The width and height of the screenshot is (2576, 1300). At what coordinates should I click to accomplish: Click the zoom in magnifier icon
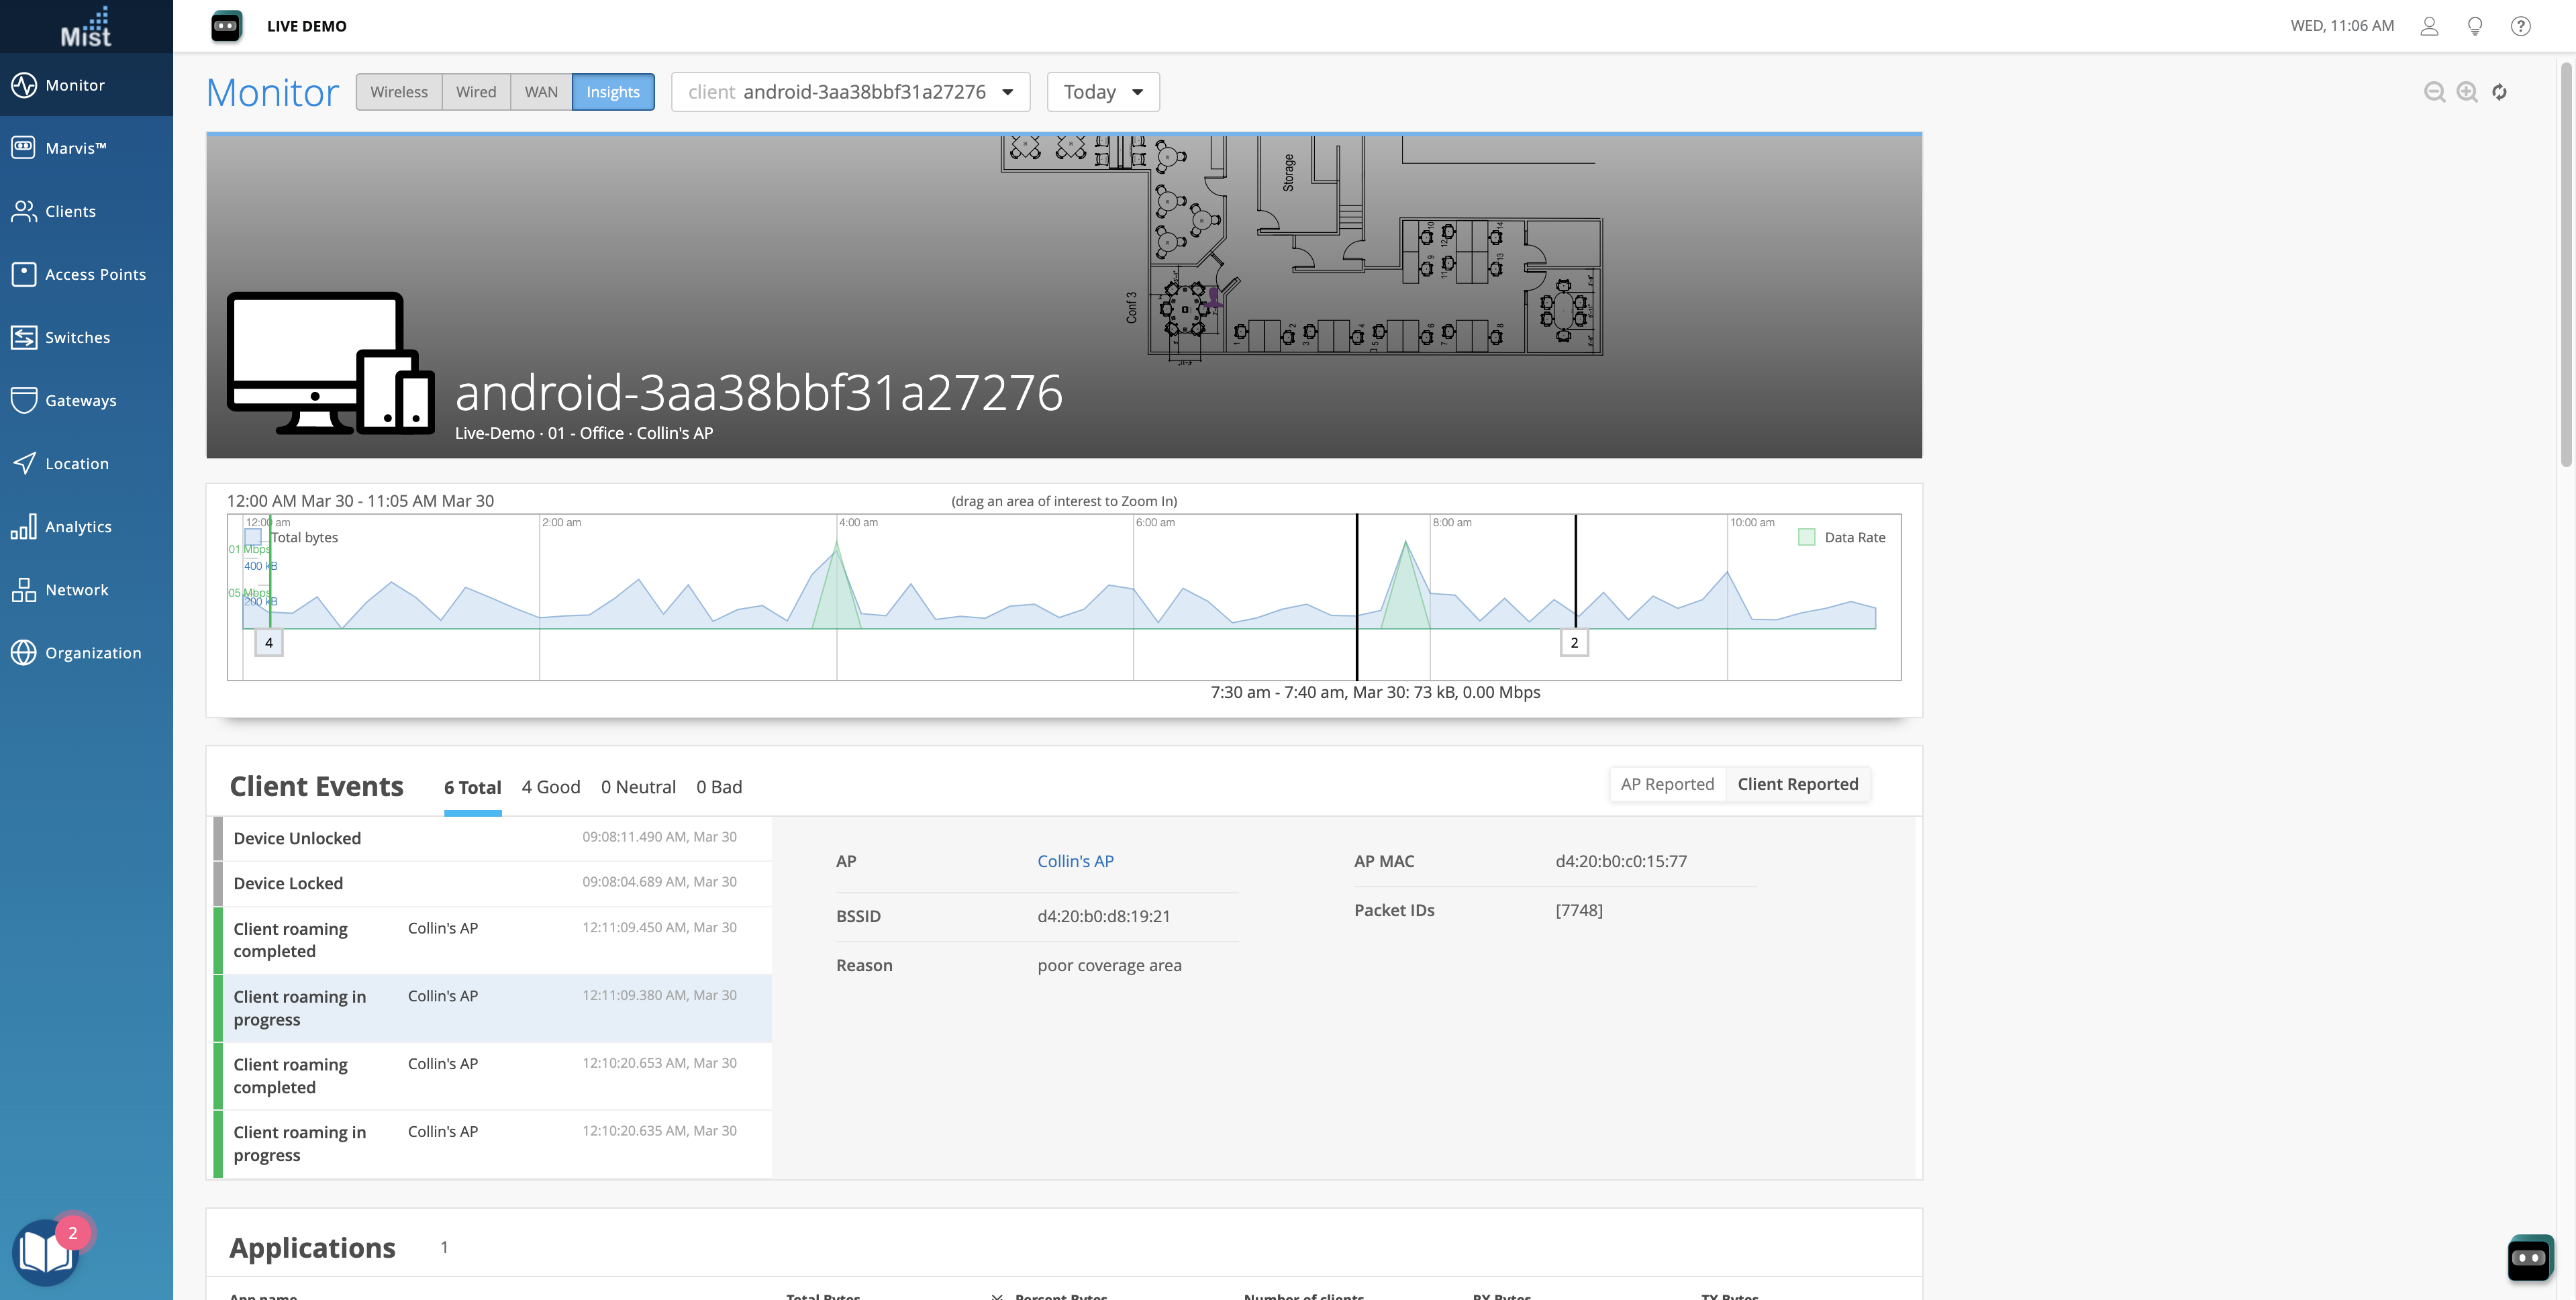[x=2467, y=92]
